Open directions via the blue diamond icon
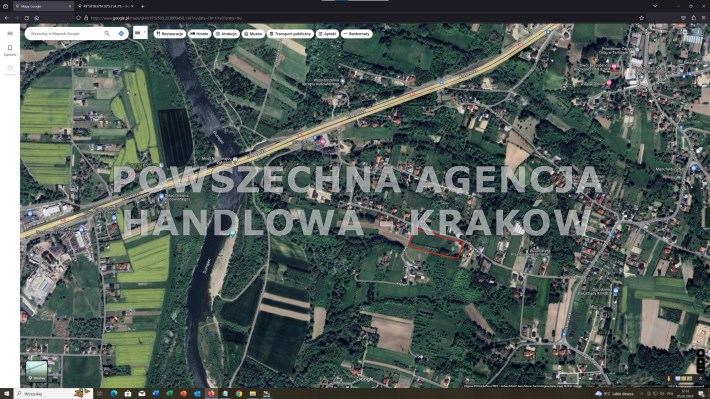This screenshot has width=710, height=399. [121, 34]
